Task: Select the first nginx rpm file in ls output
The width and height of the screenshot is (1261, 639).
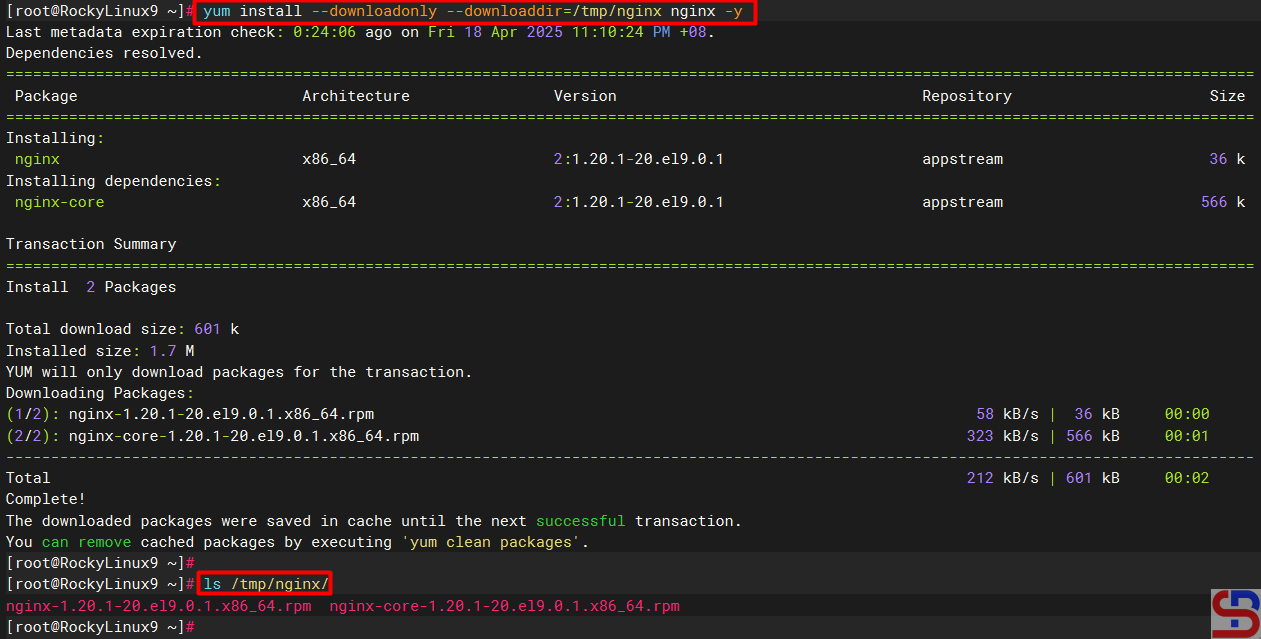Action: click(x=158, y=606)
